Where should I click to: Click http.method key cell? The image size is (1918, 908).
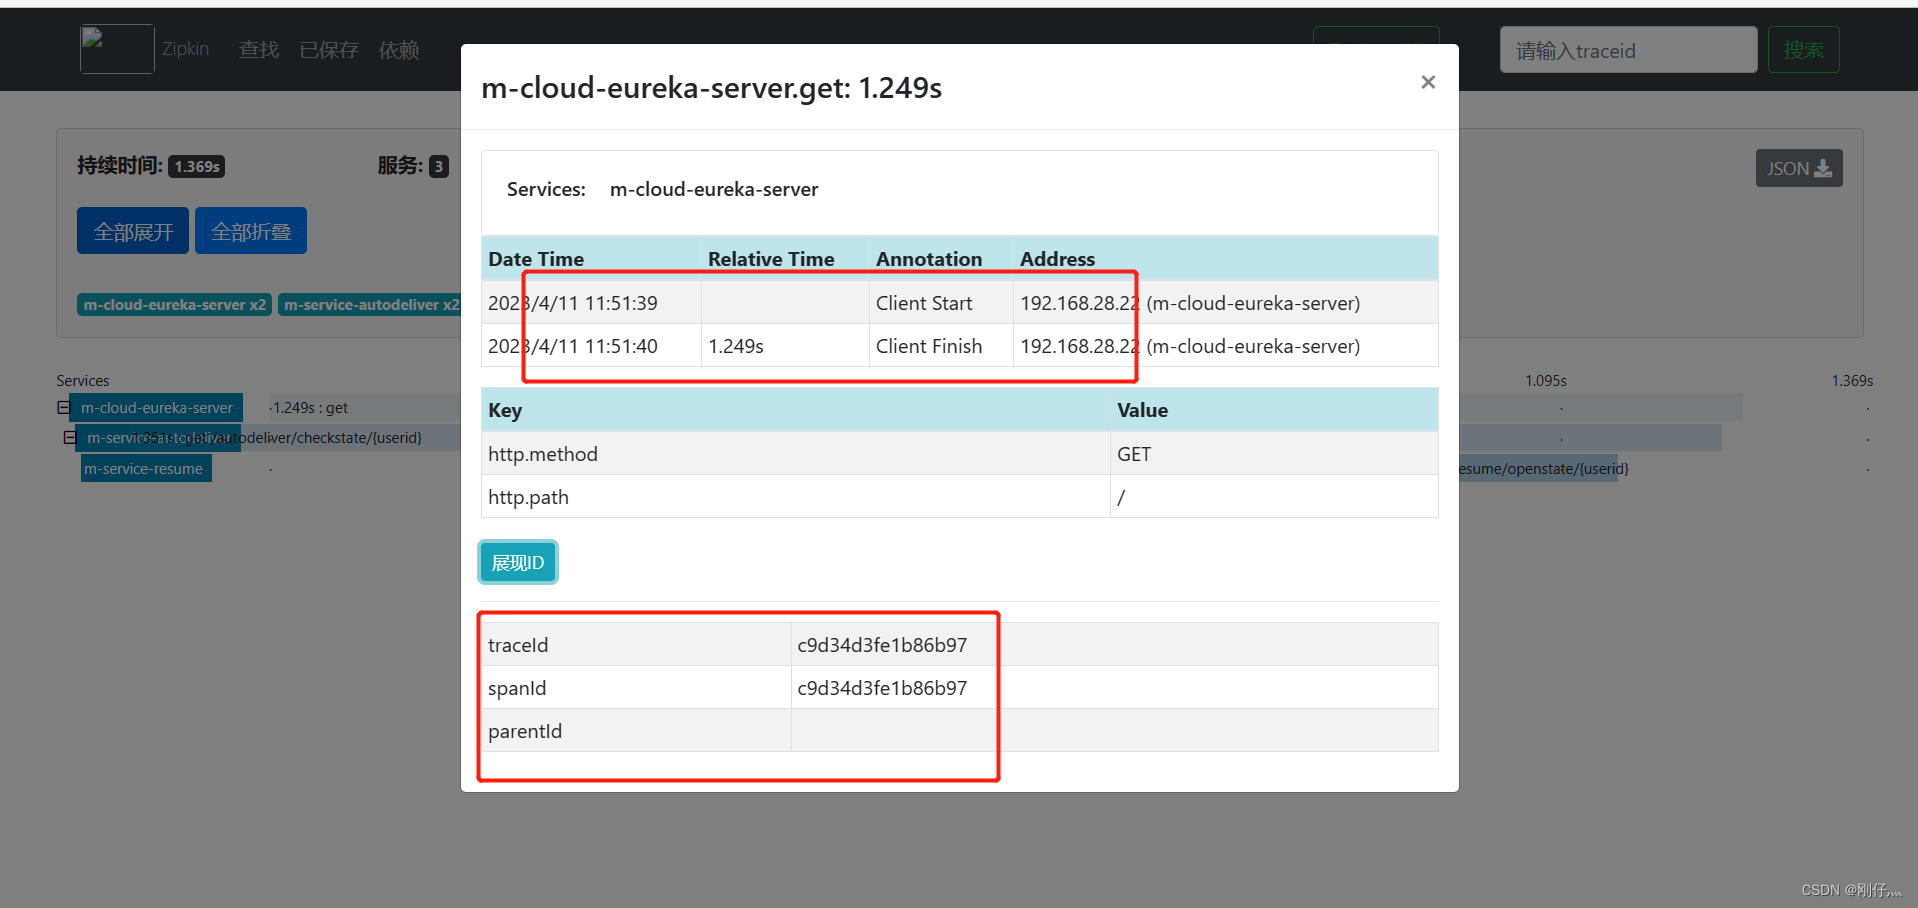[x=796, y=454]
